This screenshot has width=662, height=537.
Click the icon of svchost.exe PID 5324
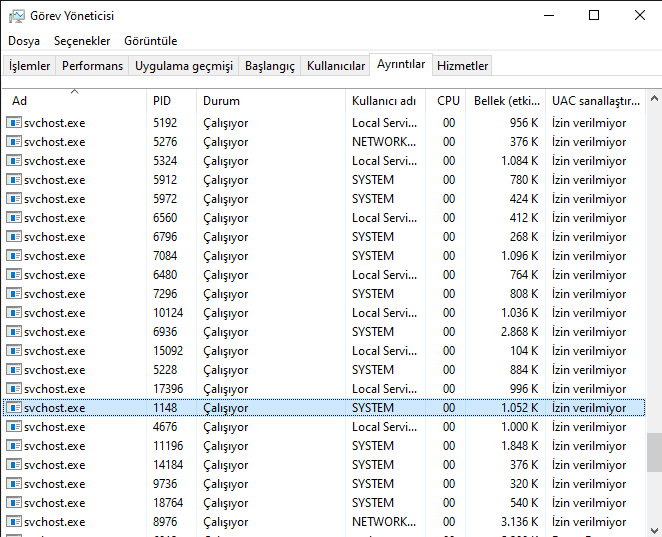14,160
